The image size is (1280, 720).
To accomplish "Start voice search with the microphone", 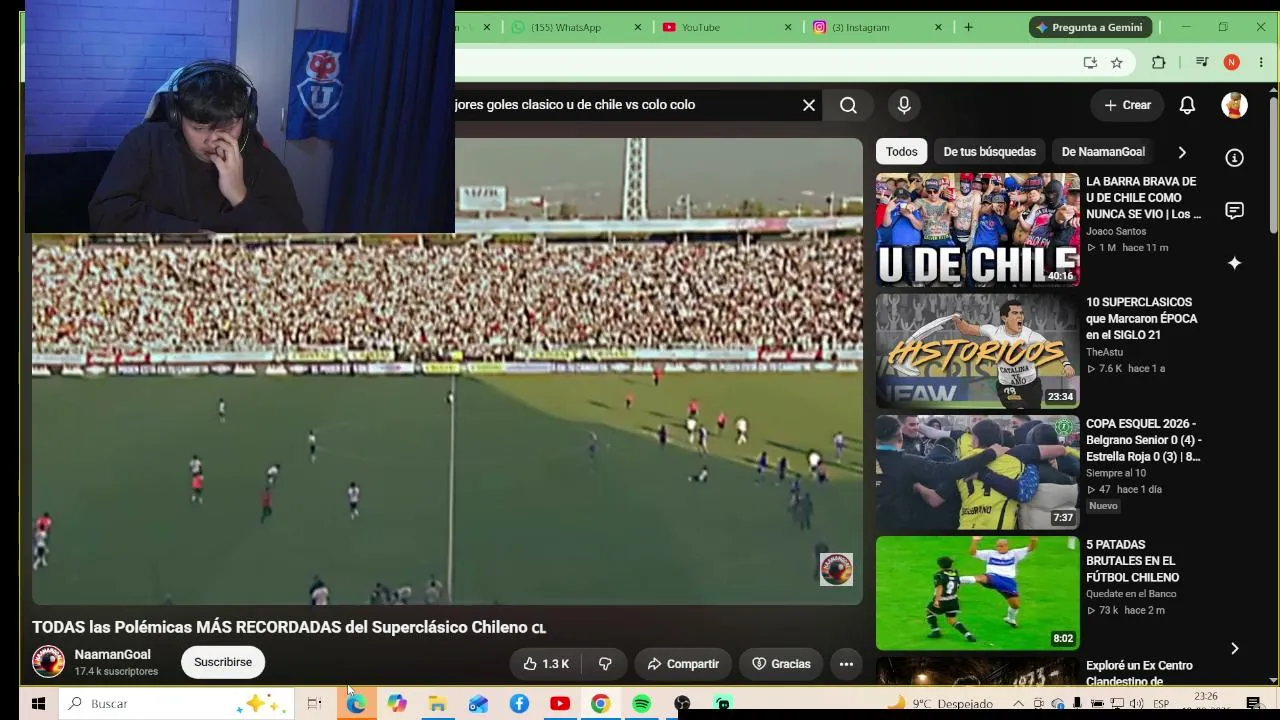I will pyautogui.click(x=904, y=105).
